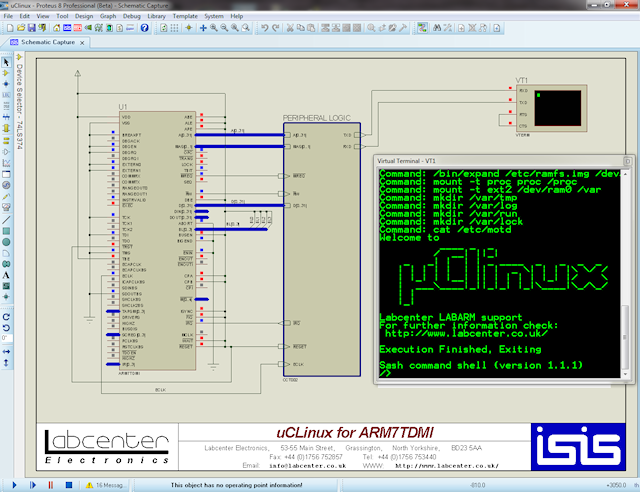Click the blue Center at Cursor cross icon

coord(203,28)
